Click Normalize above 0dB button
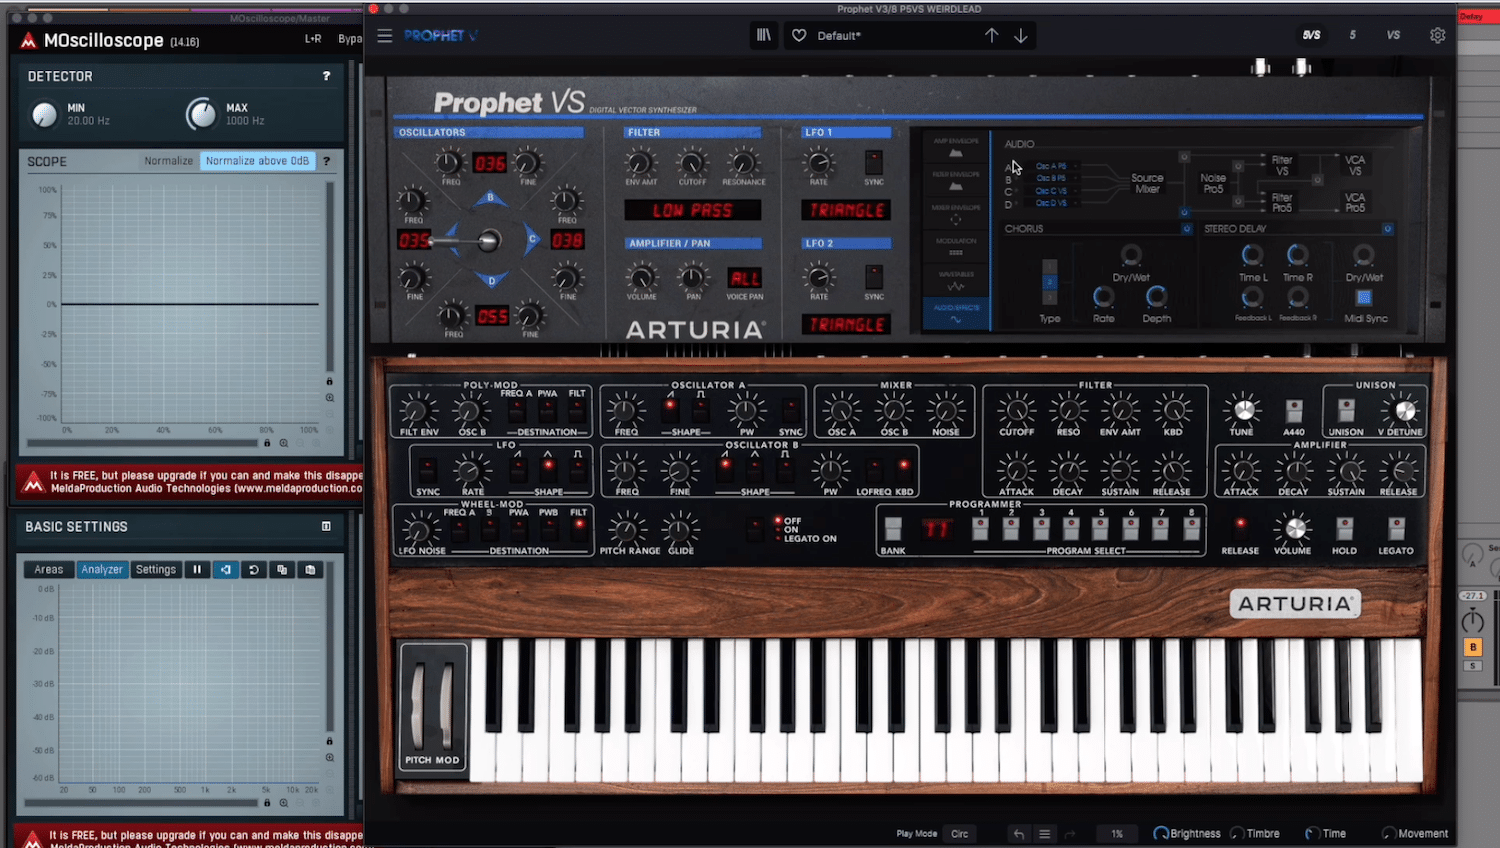Screen dimensions: 1500x848 (x=258, y=161)
